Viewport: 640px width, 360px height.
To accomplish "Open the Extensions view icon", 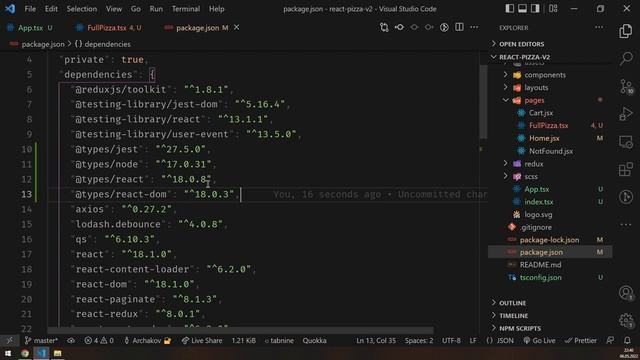I will pyautogui.click(x=626, y=169).
